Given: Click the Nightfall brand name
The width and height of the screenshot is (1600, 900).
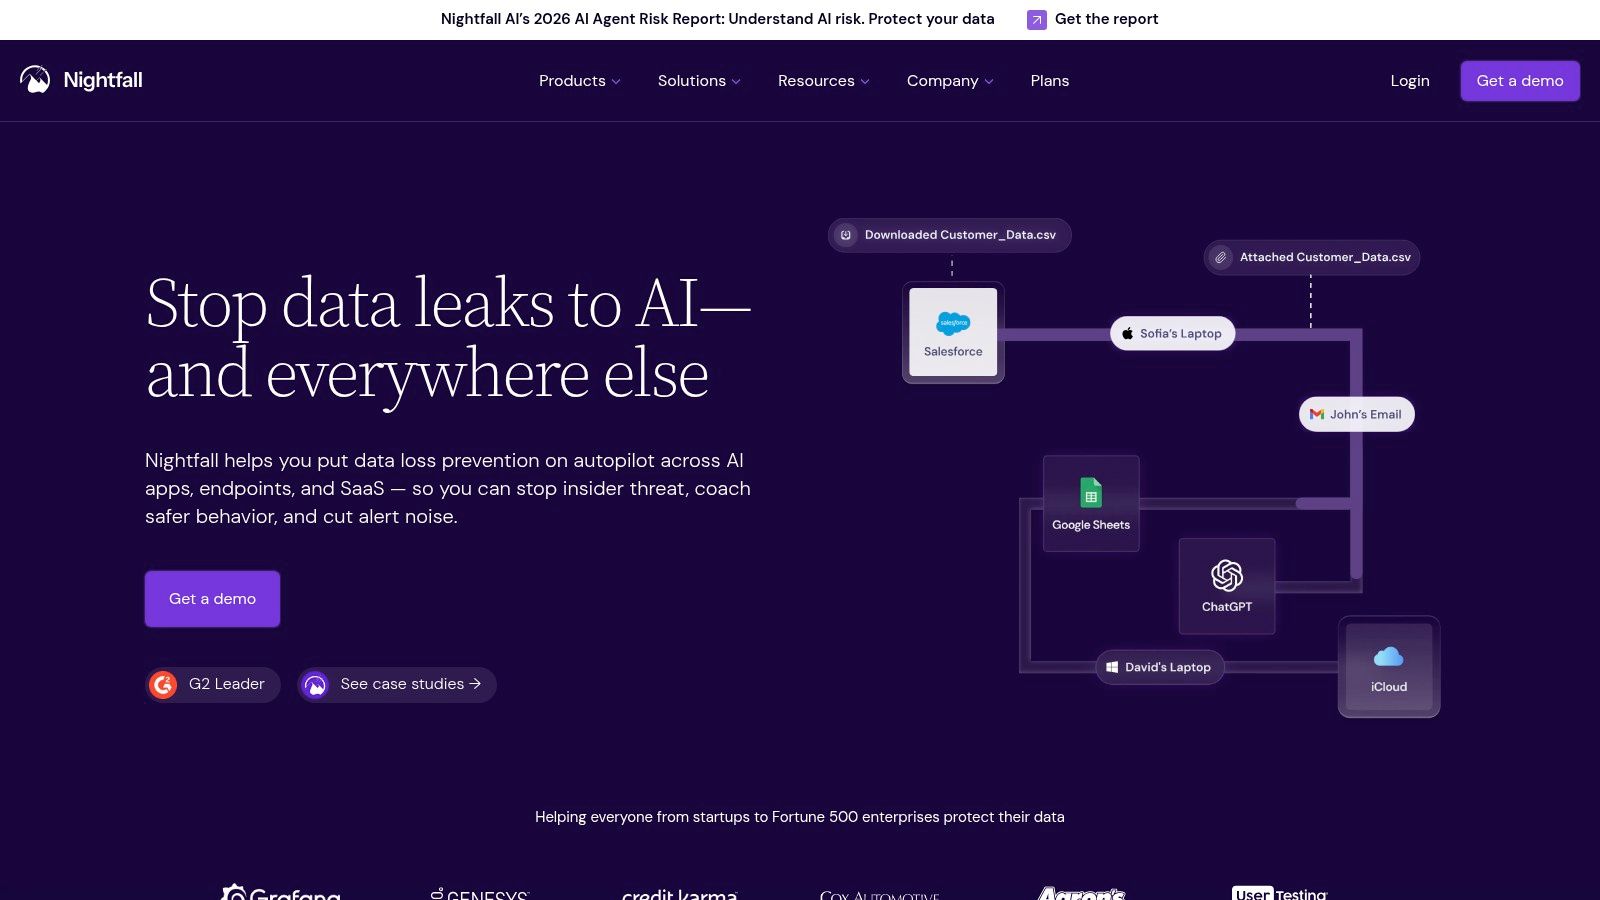Looking at the screenshot, I should click(103, 80).
